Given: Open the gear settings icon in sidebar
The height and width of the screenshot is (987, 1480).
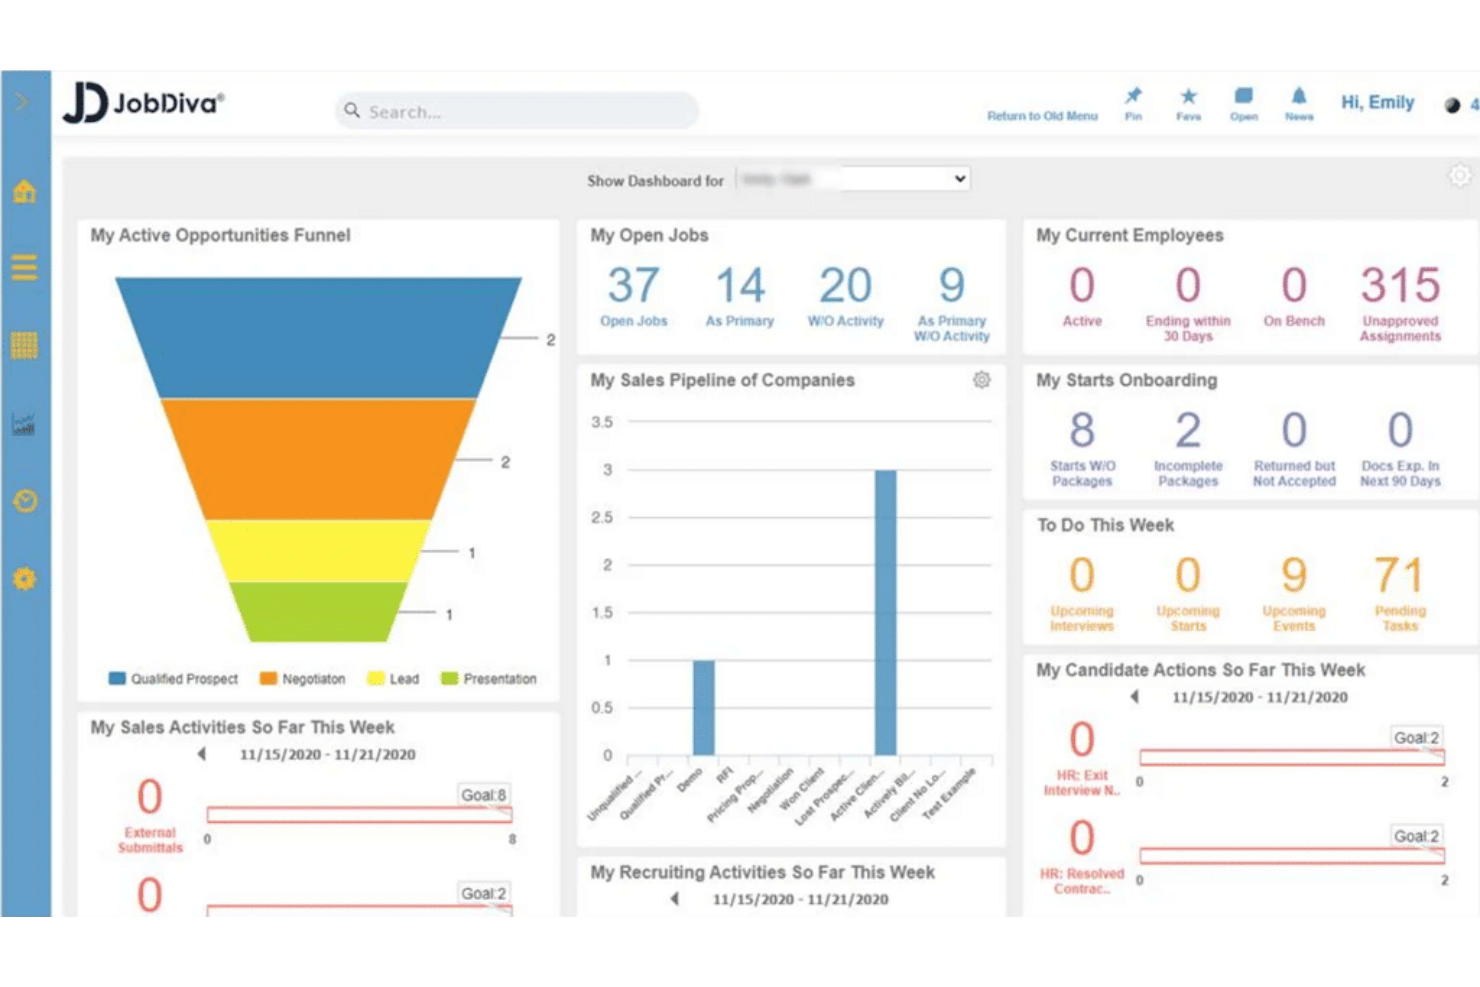Looking at the screenshot, I should (x=25, y=578).
